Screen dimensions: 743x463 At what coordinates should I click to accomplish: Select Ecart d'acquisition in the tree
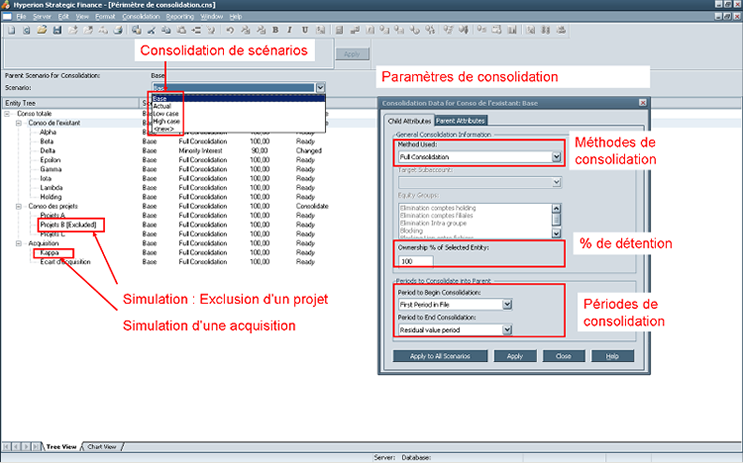(x=65, y=262)
